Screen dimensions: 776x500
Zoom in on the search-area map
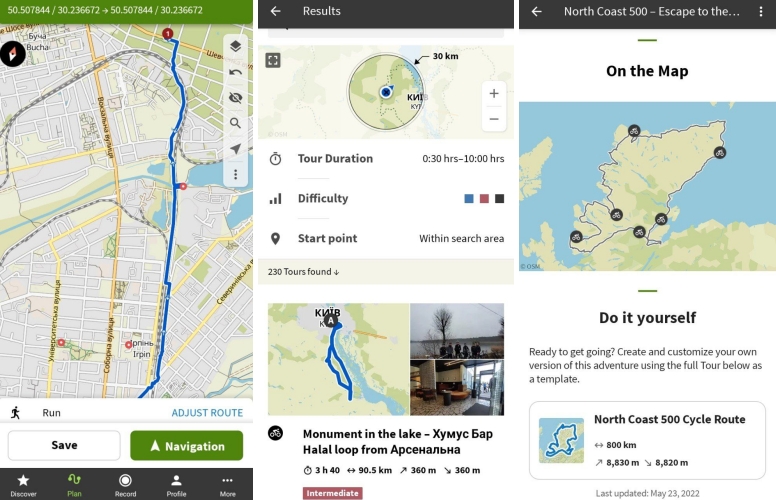point(494,94)
